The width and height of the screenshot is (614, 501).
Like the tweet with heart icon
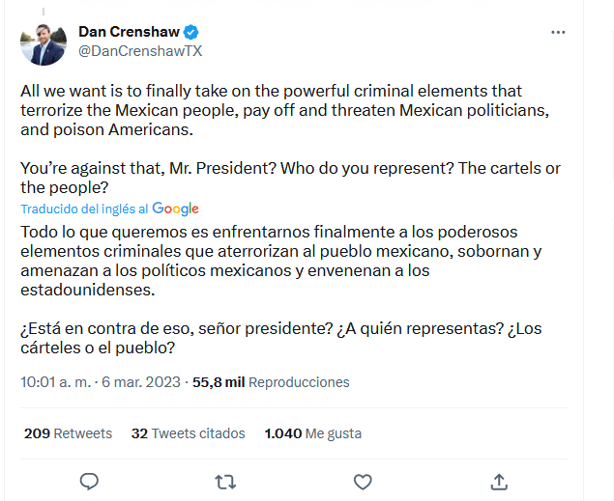[363, 481]
